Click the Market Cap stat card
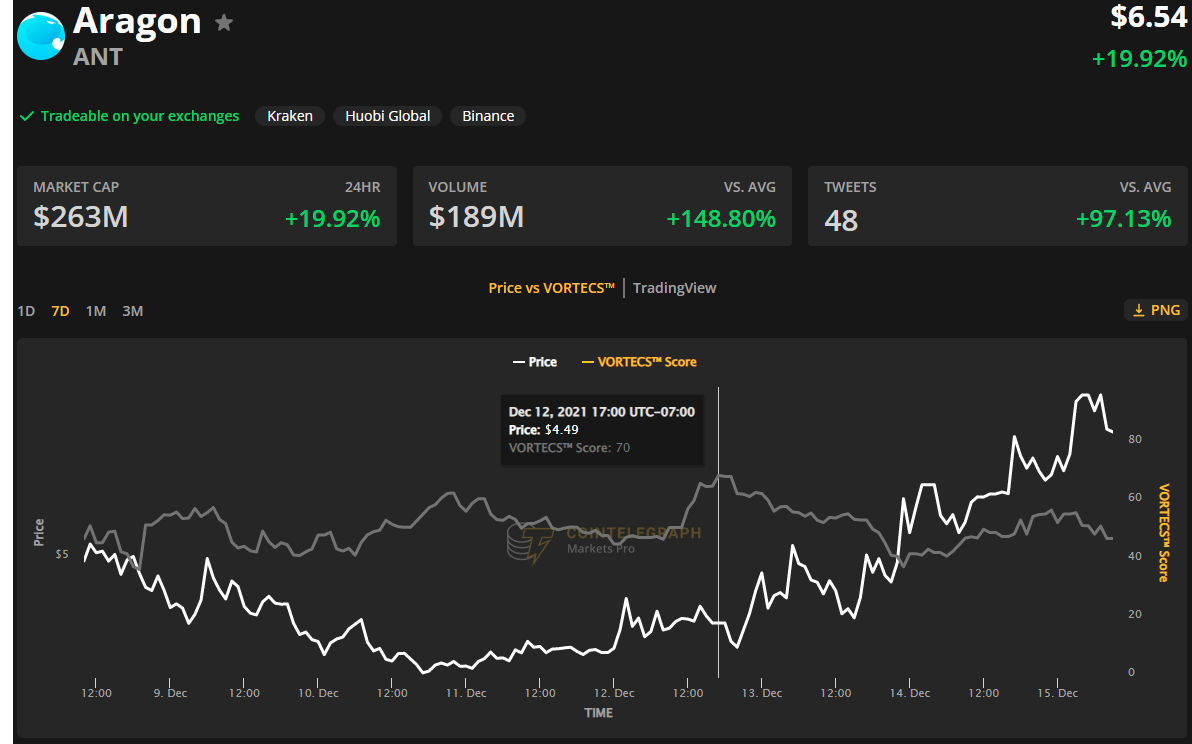This screenshot has width=1192, height=744. (207, 206)
